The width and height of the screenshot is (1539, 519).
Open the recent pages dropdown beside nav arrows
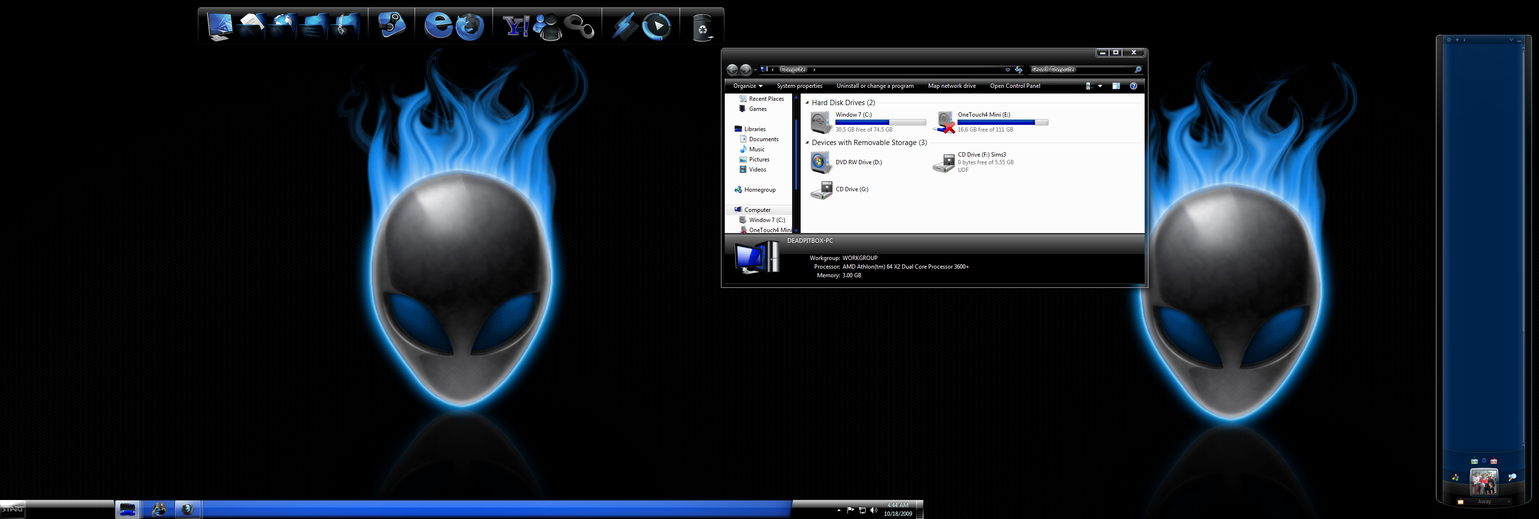coord(757,70)
